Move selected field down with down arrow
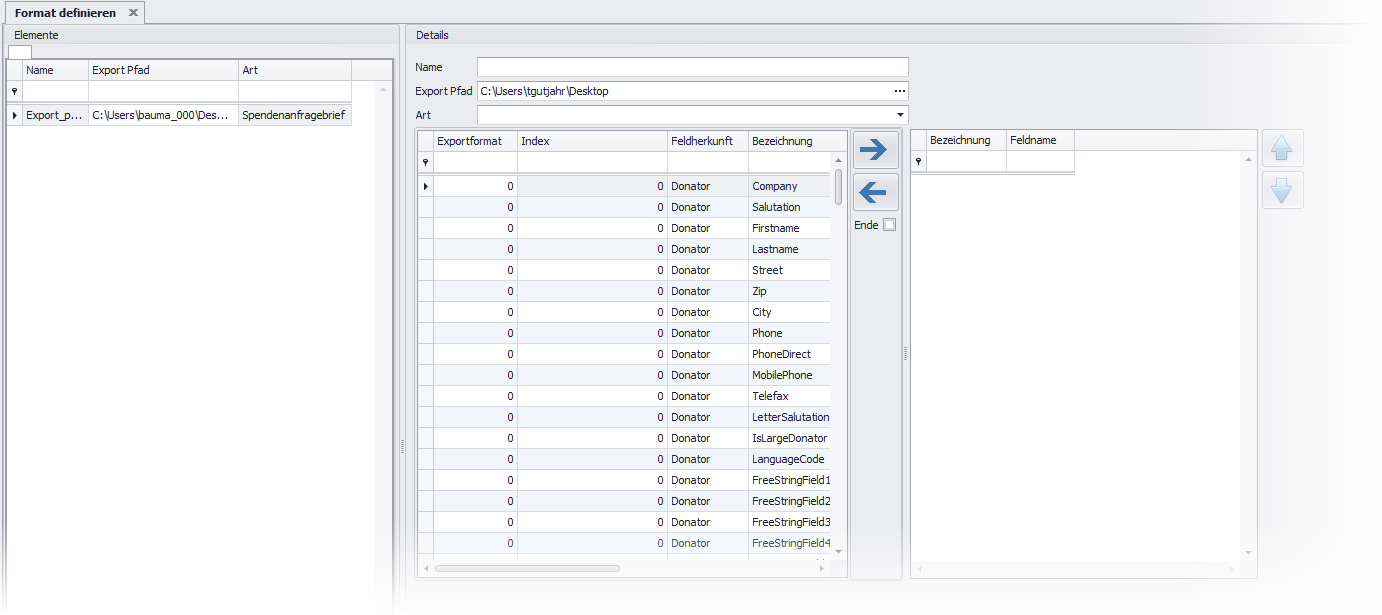The image size is (1382, 615). pyautogui.click(x=1282, y=189)
